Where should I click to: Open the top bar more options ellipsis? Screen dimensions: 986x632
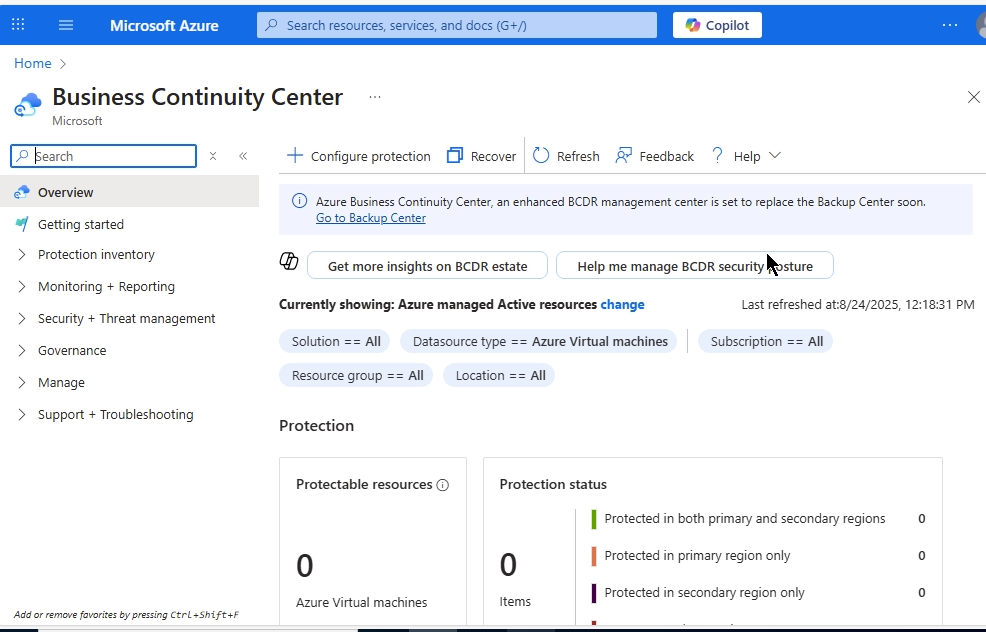click(x=950, y=25)
